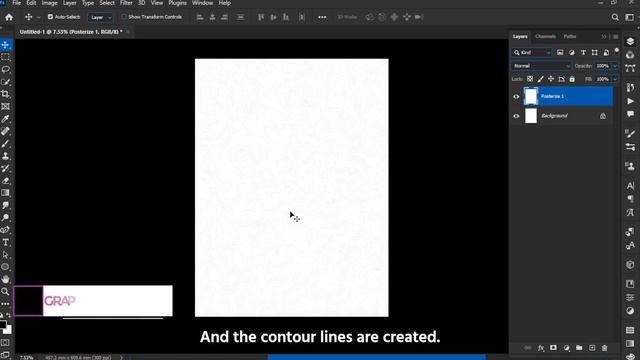This screenshot has width=640, height=360.
Task: Toggle layer filtering switch on
Action: [617, 51]
